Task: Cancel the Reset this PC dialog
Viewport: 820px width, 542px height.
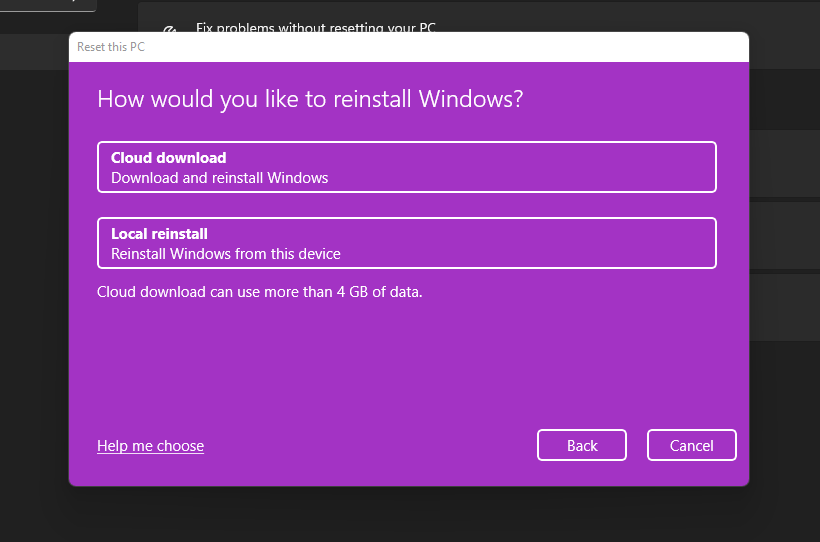Action: point(691,445)
